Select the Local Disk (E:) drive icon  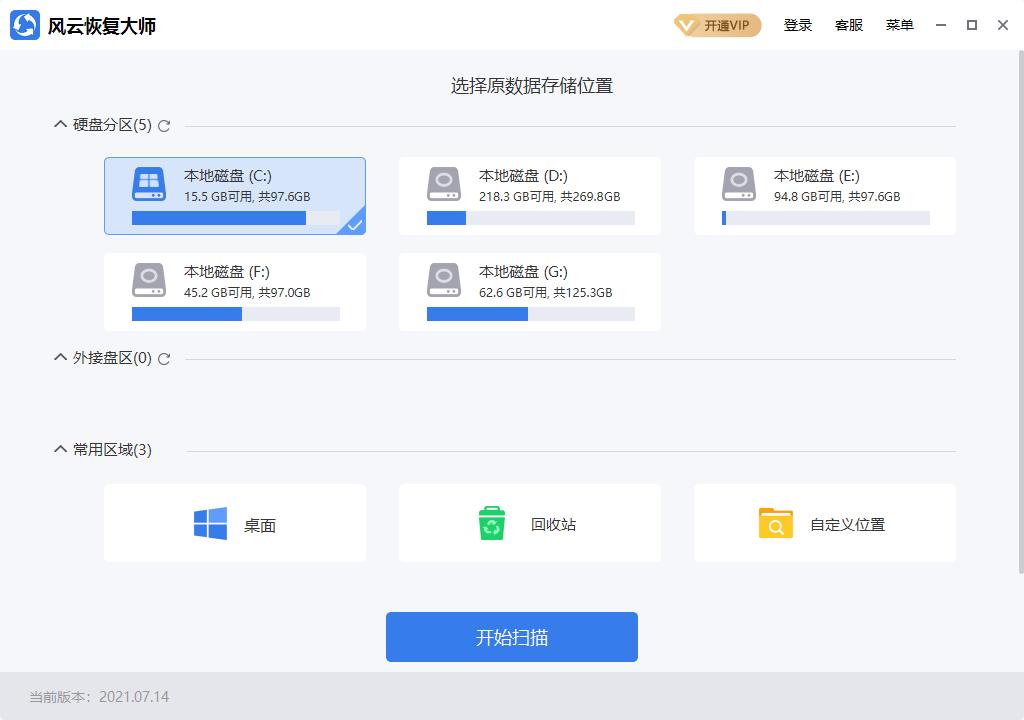pyautogui.click(x=739, y=184)
